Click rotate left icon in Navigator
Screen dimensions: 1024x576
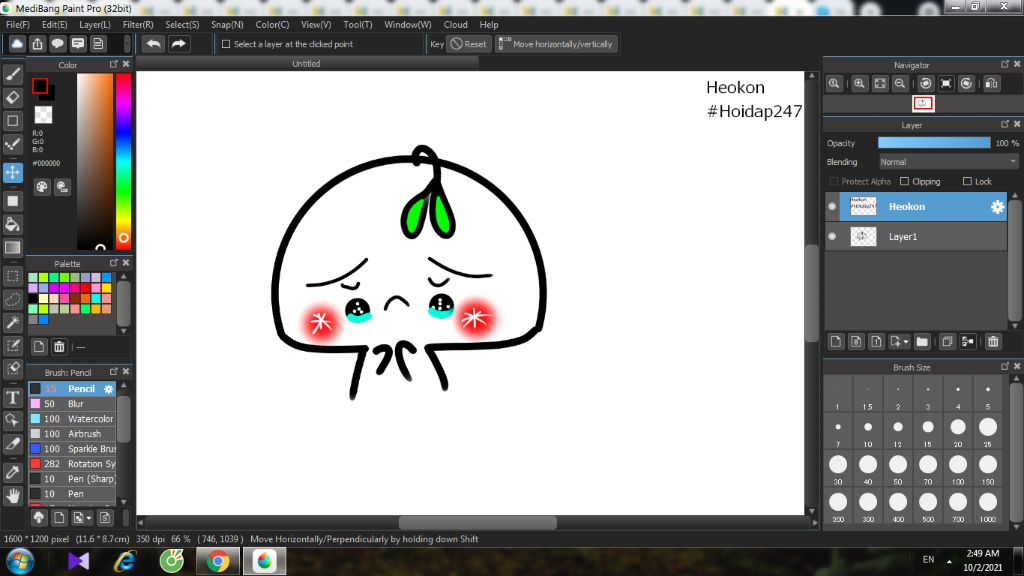pyautogui.click(x=925, y=84)
